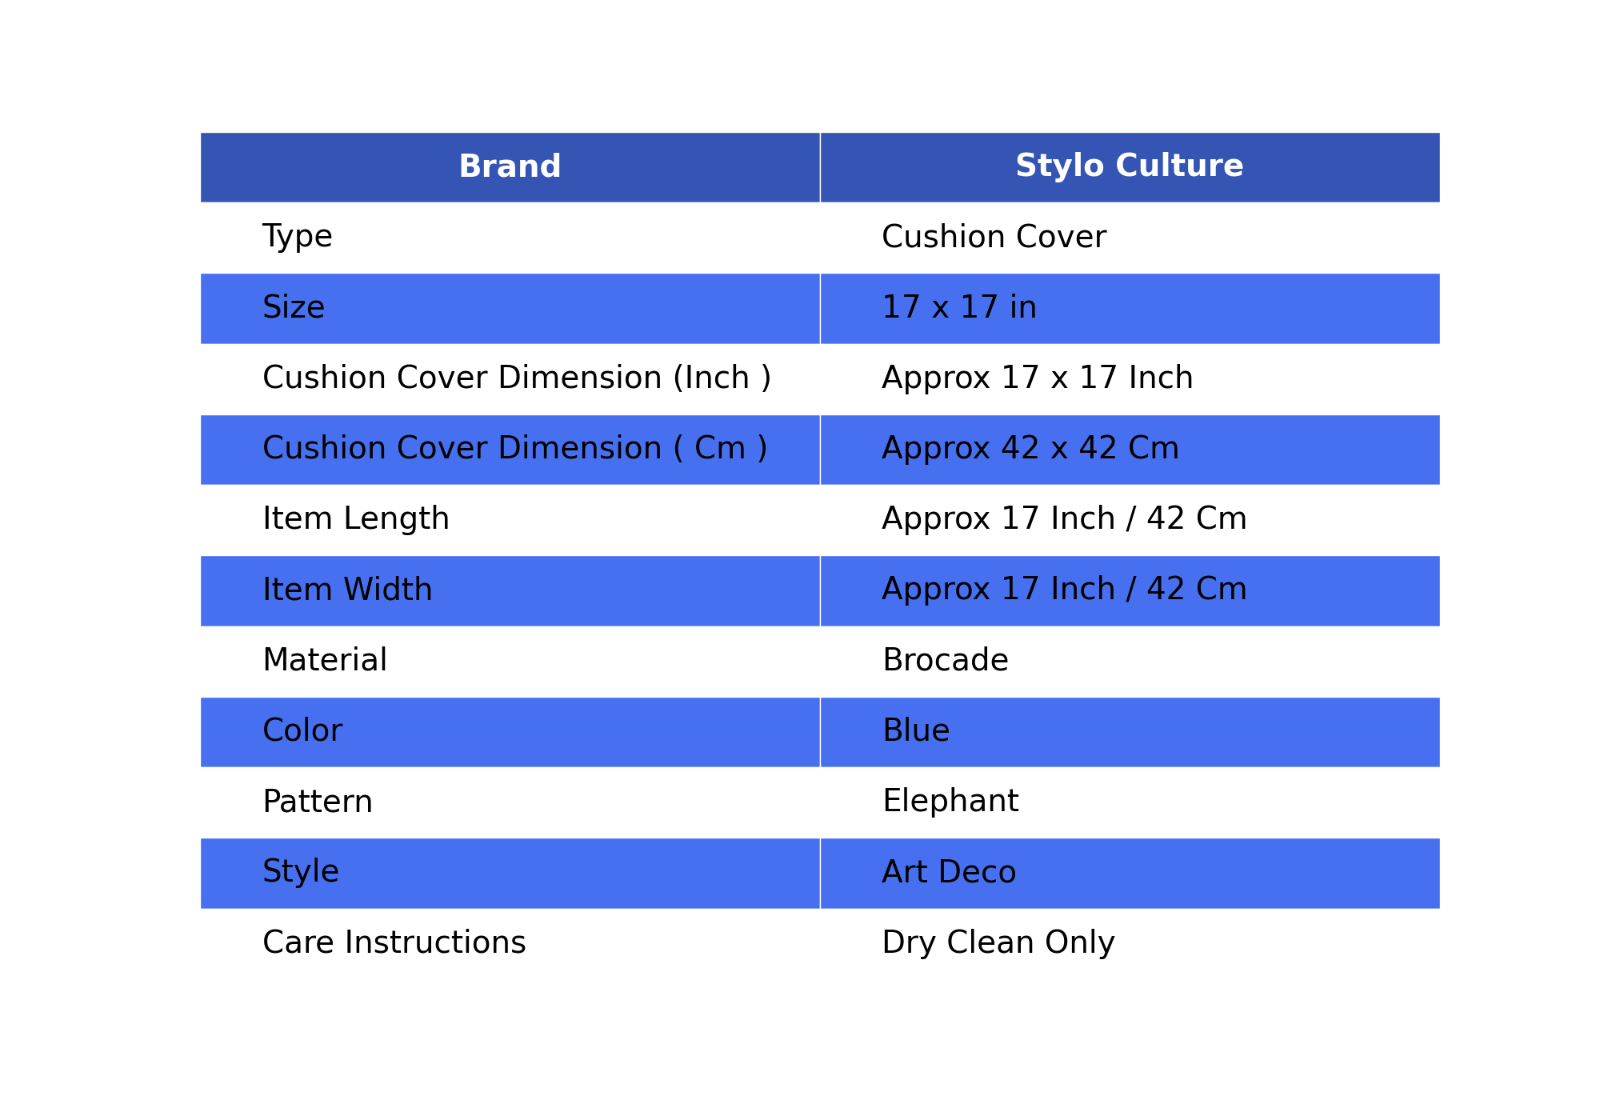1600x1100 pixels.
Task: Click the Color row label
Action: 302,731
